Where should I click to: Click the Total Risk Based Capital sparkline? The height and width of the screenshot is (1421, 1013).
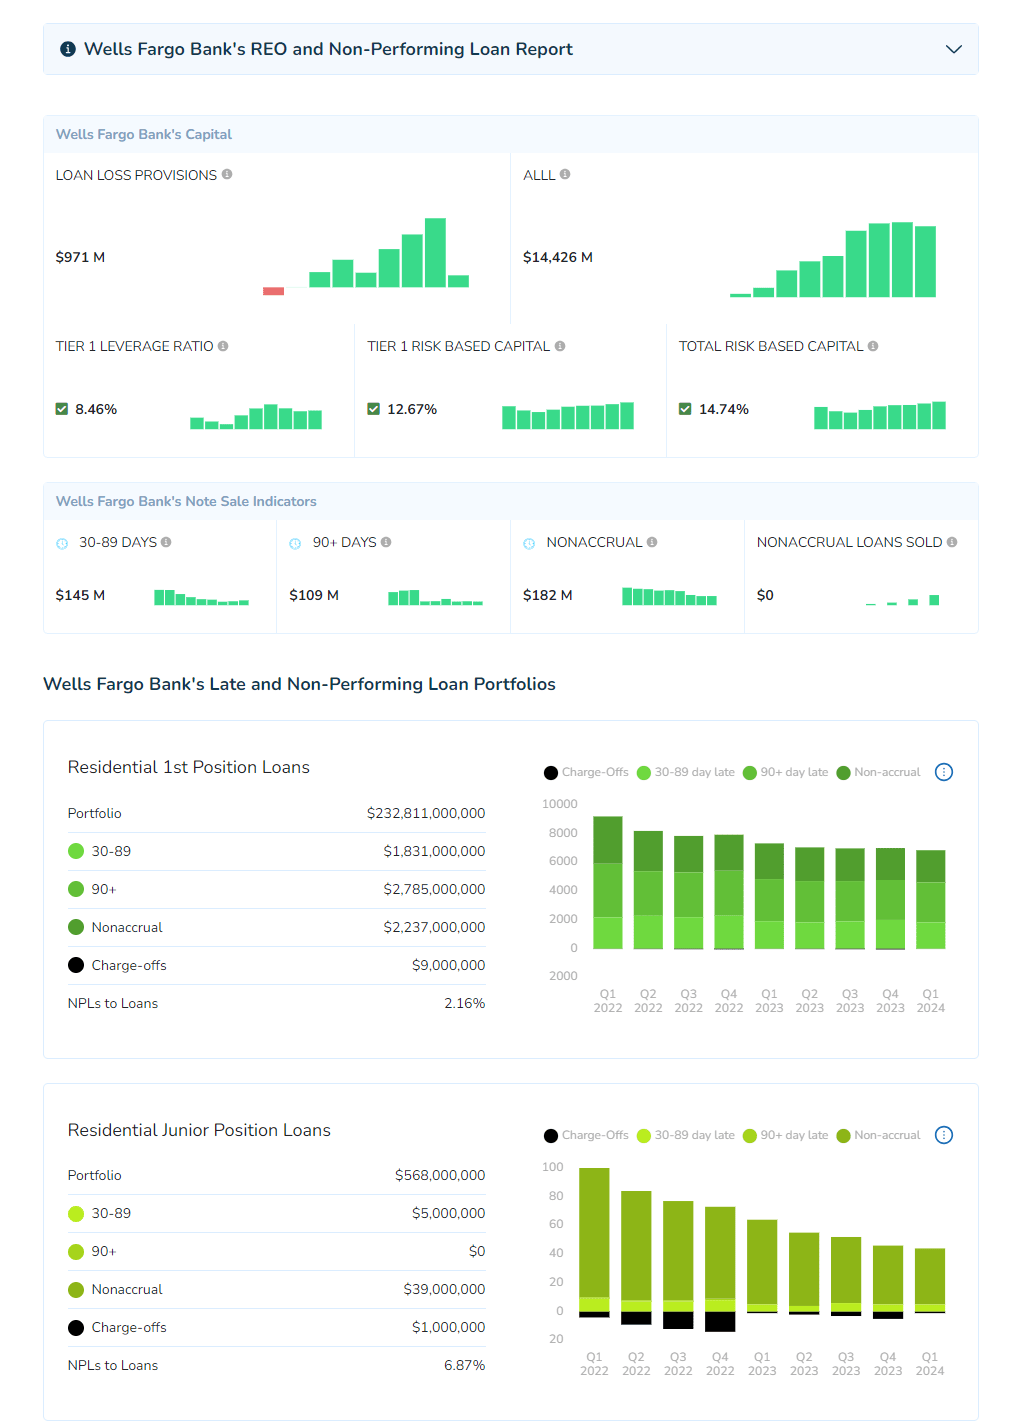coord(880,415)
